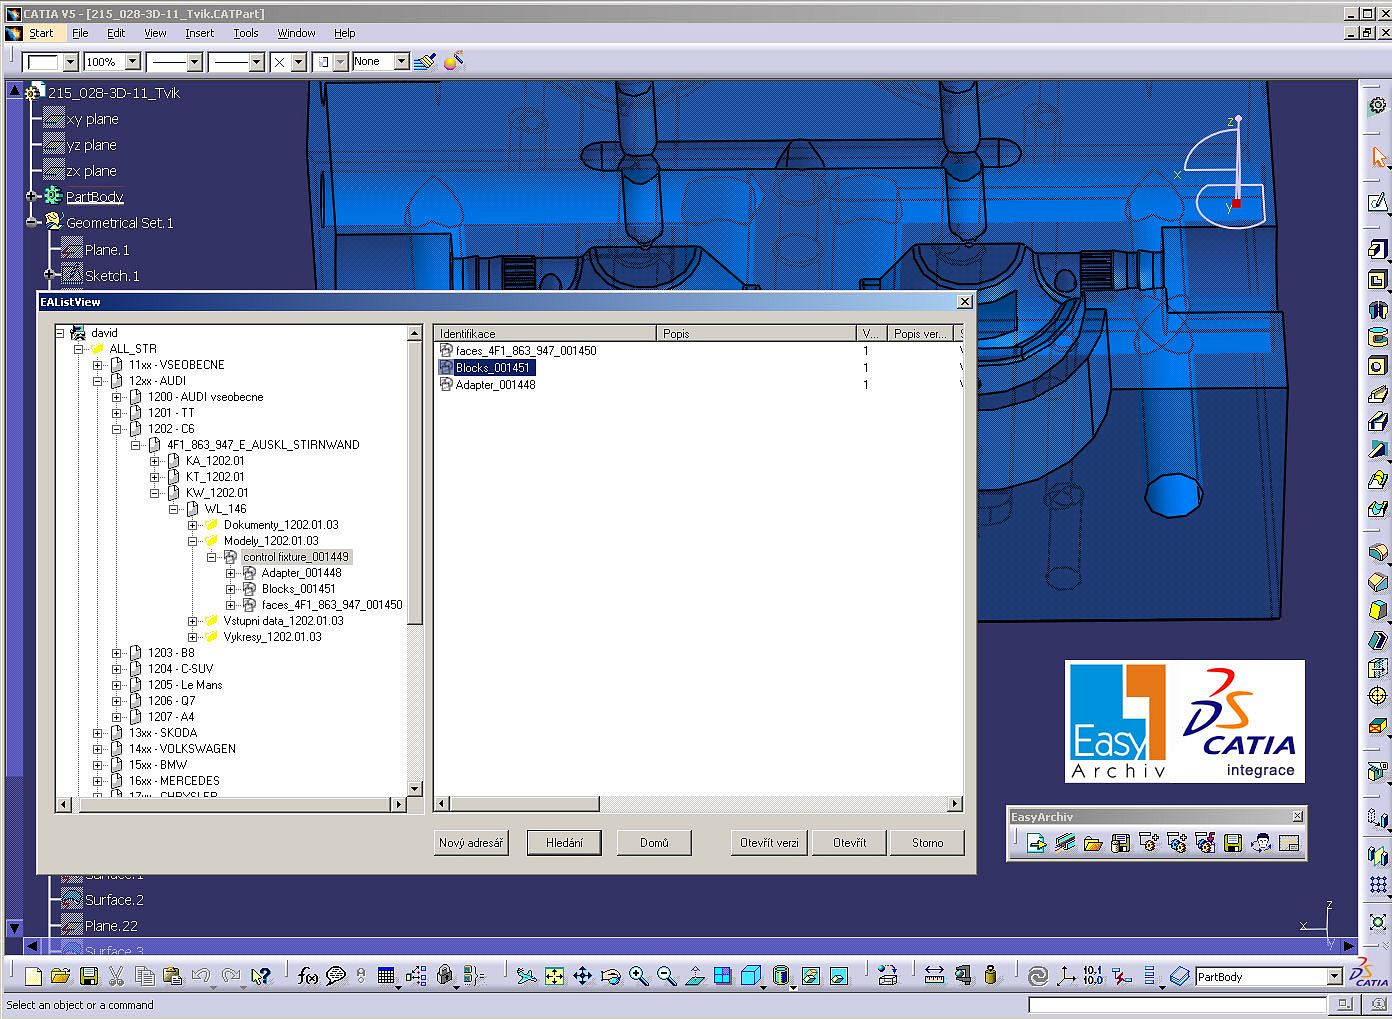Open the Window menu
The height and width of the screenshot is (1019, 1392).
[x=296, y=33]
